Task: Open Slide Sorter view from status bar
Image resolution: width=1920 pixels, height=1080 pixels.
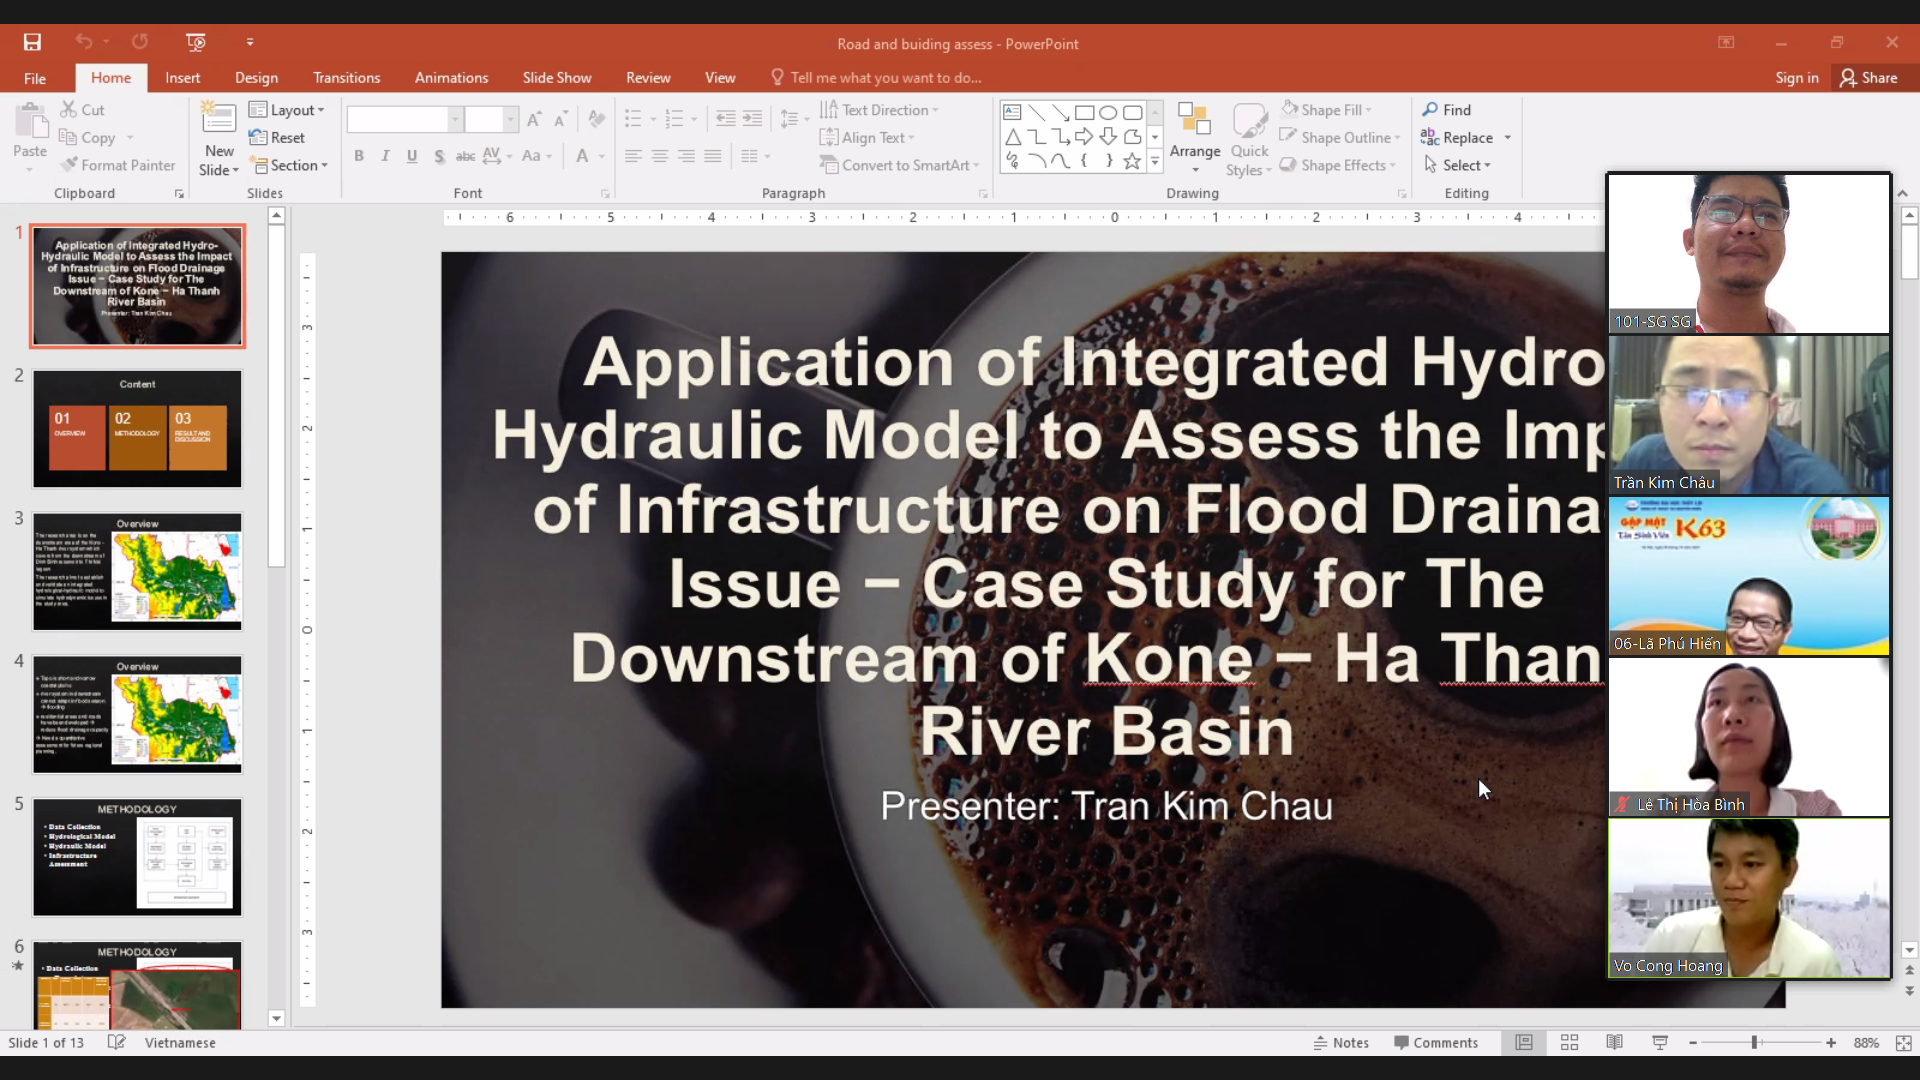Action: coord(1569,1042)
